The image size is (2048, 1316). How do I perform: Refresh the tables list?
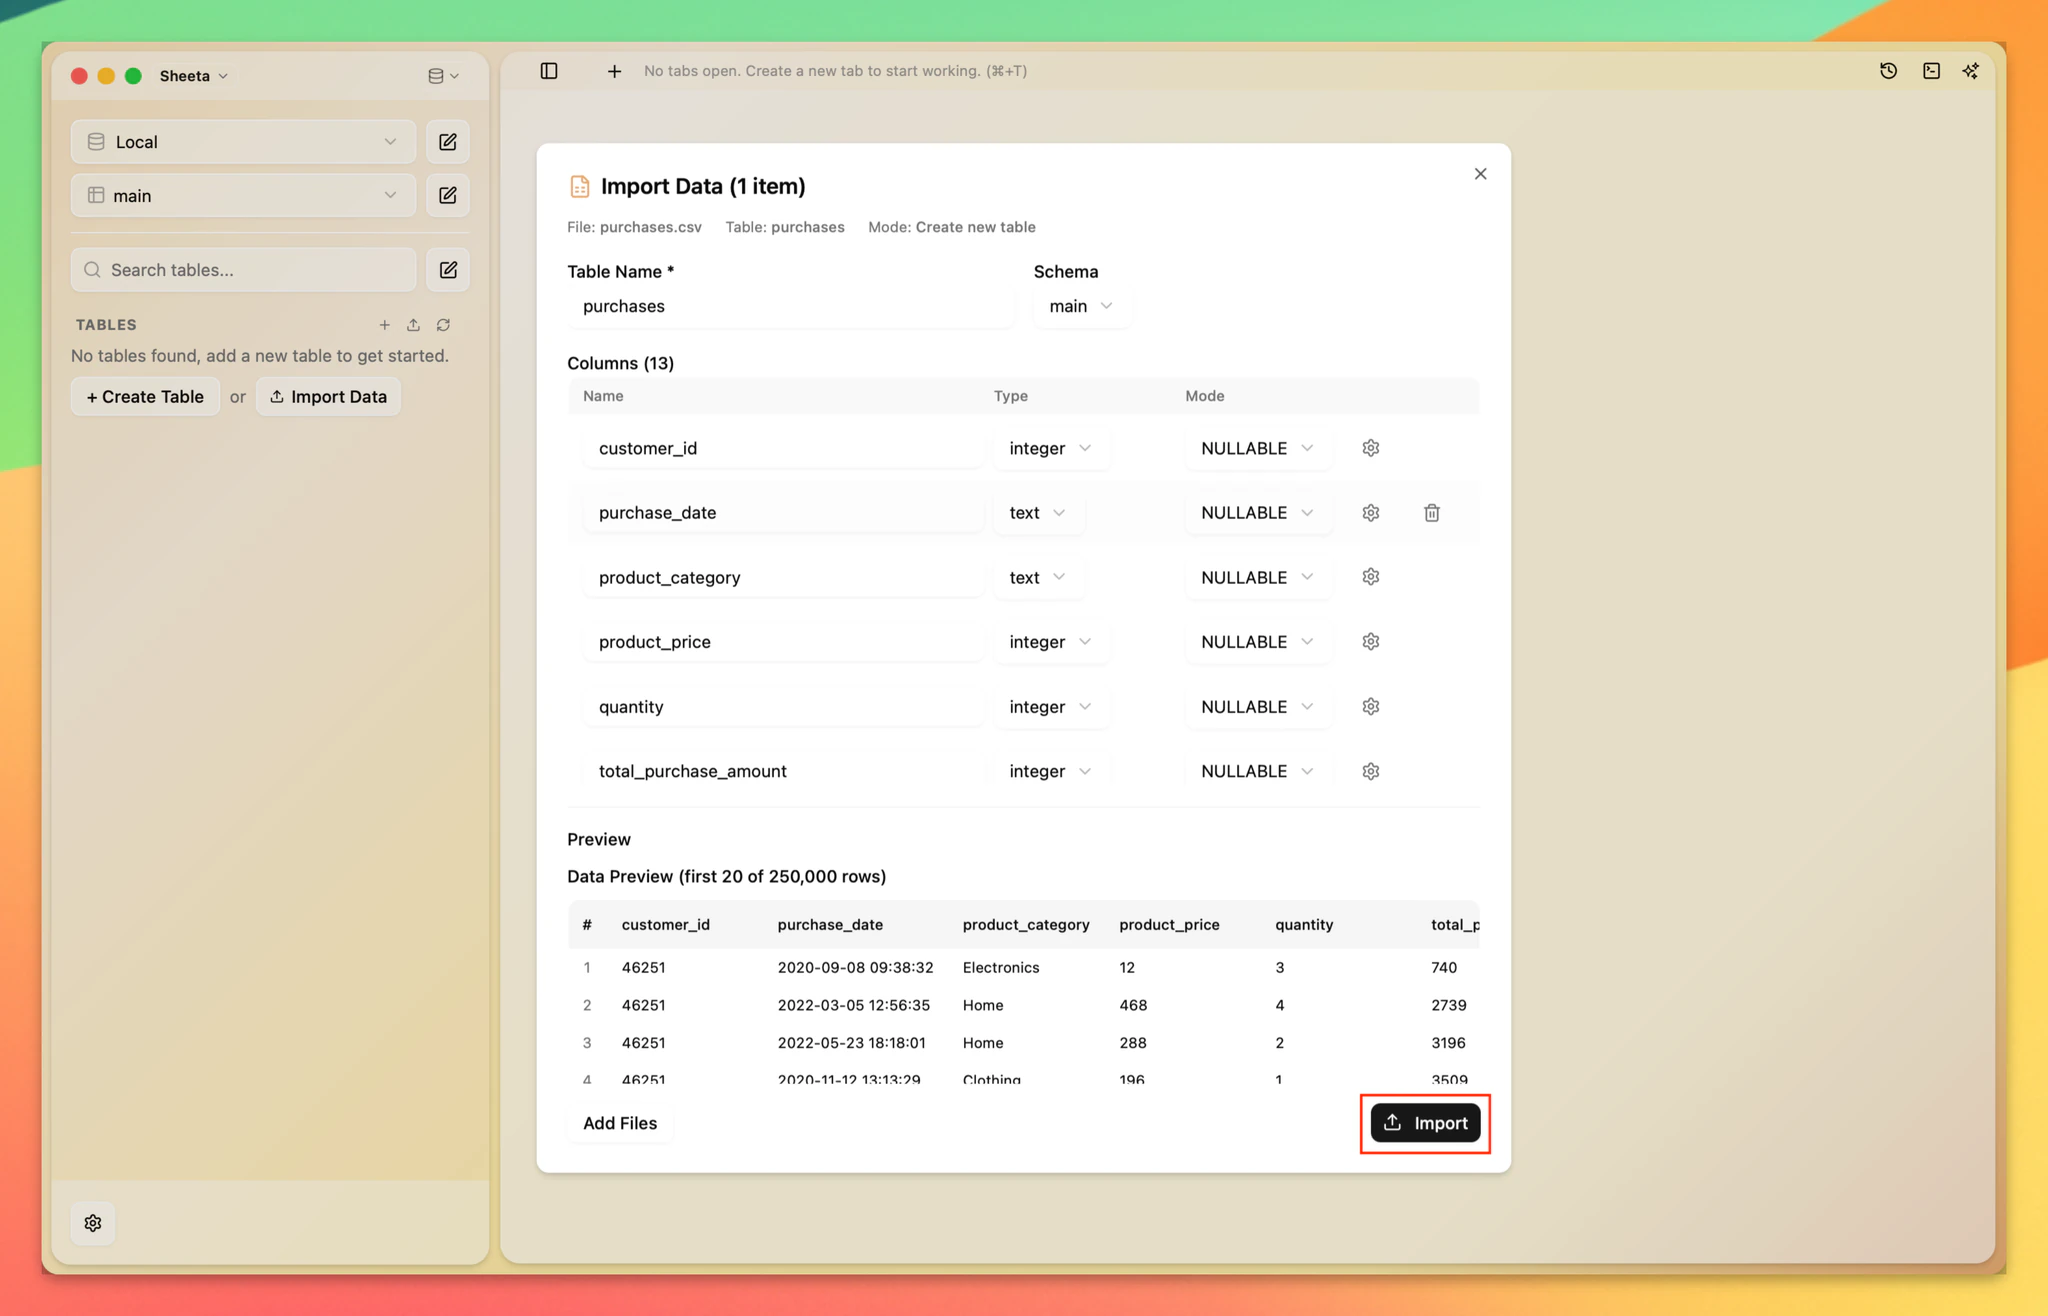pyautogui.click(x=443, y=325)
